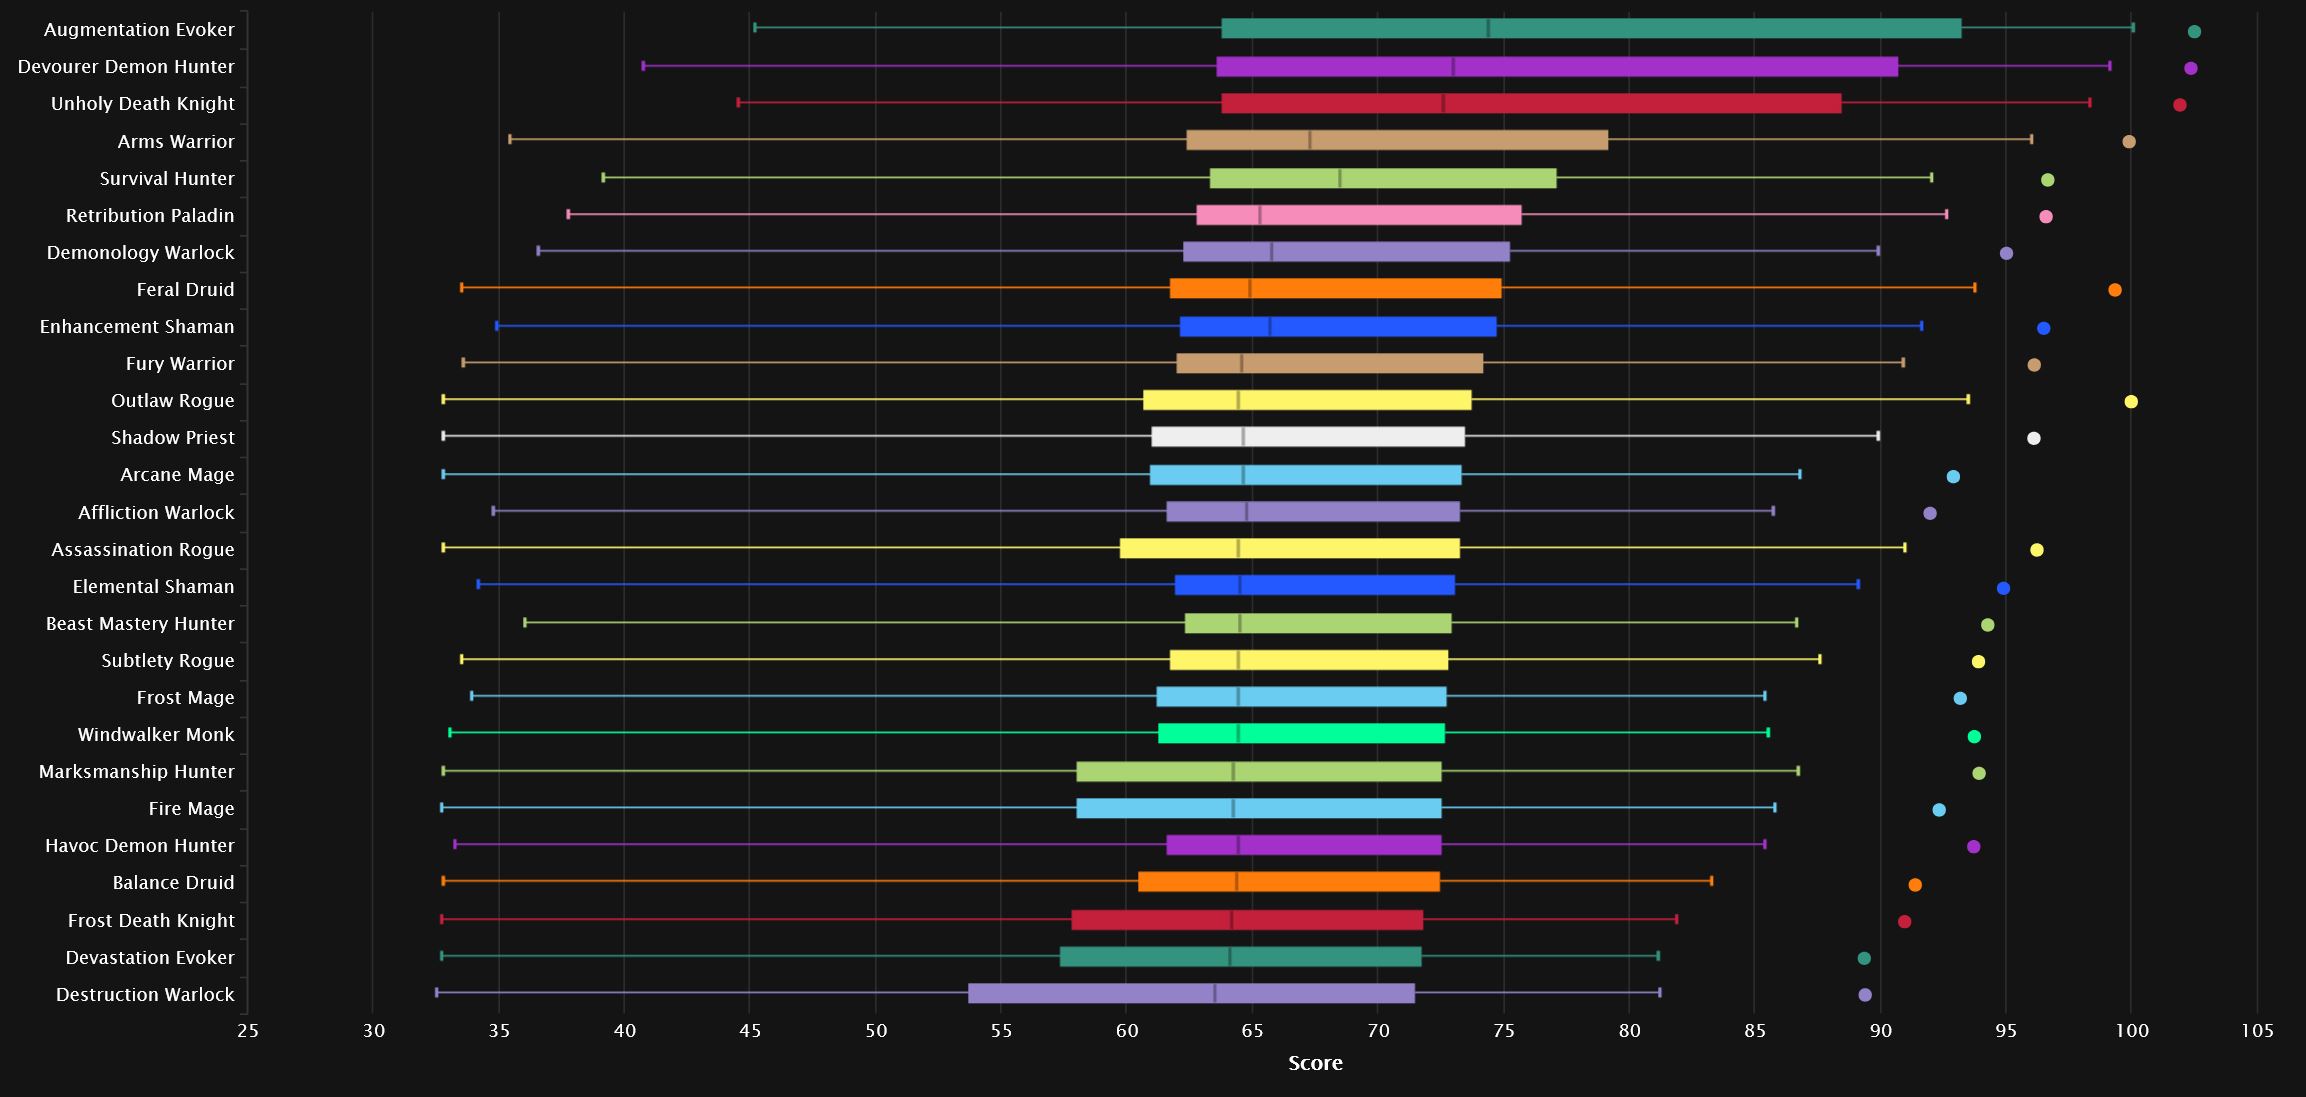Click the Unholy Death Knight red box bar
The width and height of the screenshot is (2306, 1097).
[x=1531, y=104]
